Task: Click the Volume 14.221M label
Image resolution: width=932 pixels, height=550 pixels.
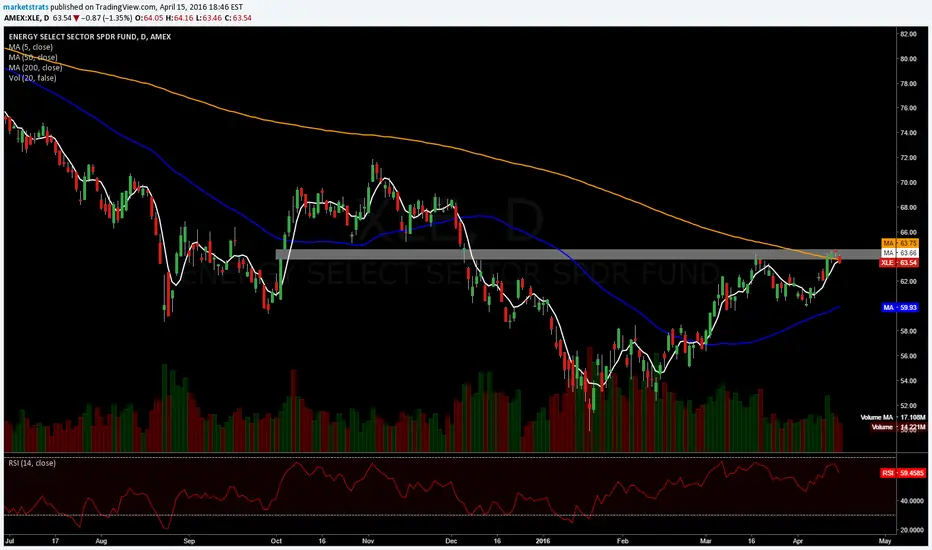Action: (898, 427)
